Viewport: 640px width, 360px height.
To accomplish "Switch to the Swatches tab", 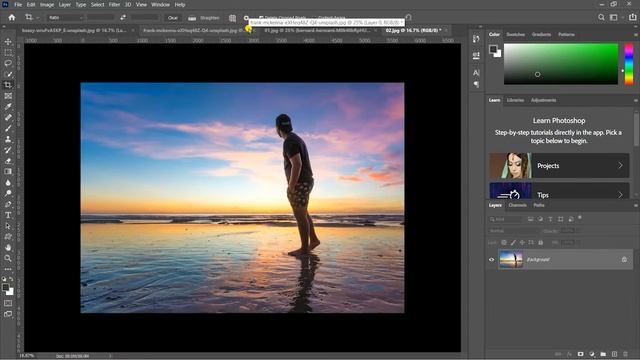I will click(516, 34).
